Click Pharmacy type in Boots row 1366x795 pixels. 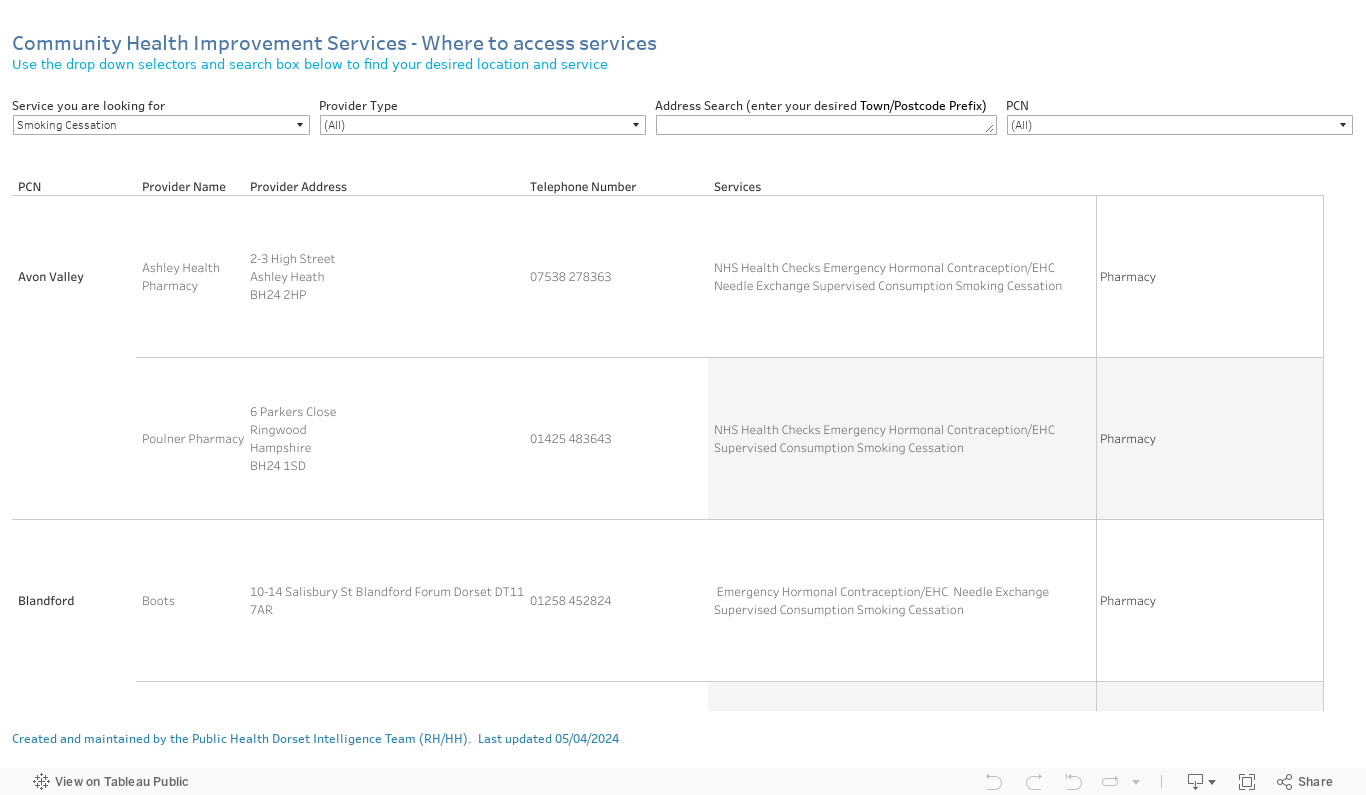1128,601
